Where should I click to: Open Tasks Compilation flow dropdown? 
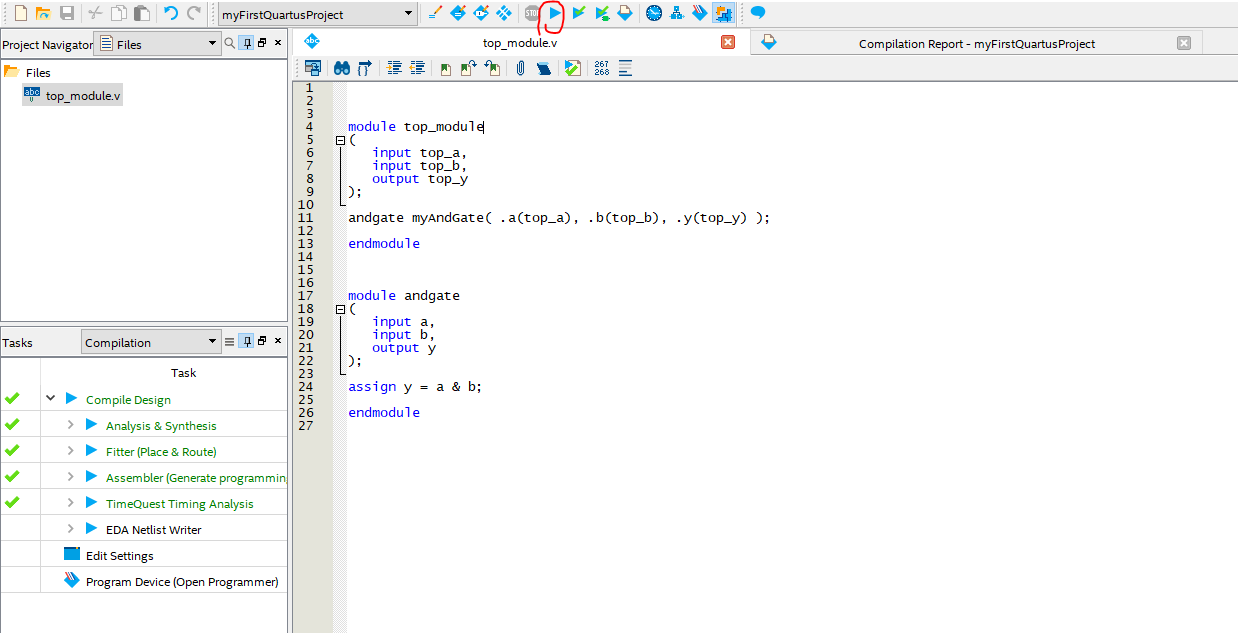(x=151, y=342)
